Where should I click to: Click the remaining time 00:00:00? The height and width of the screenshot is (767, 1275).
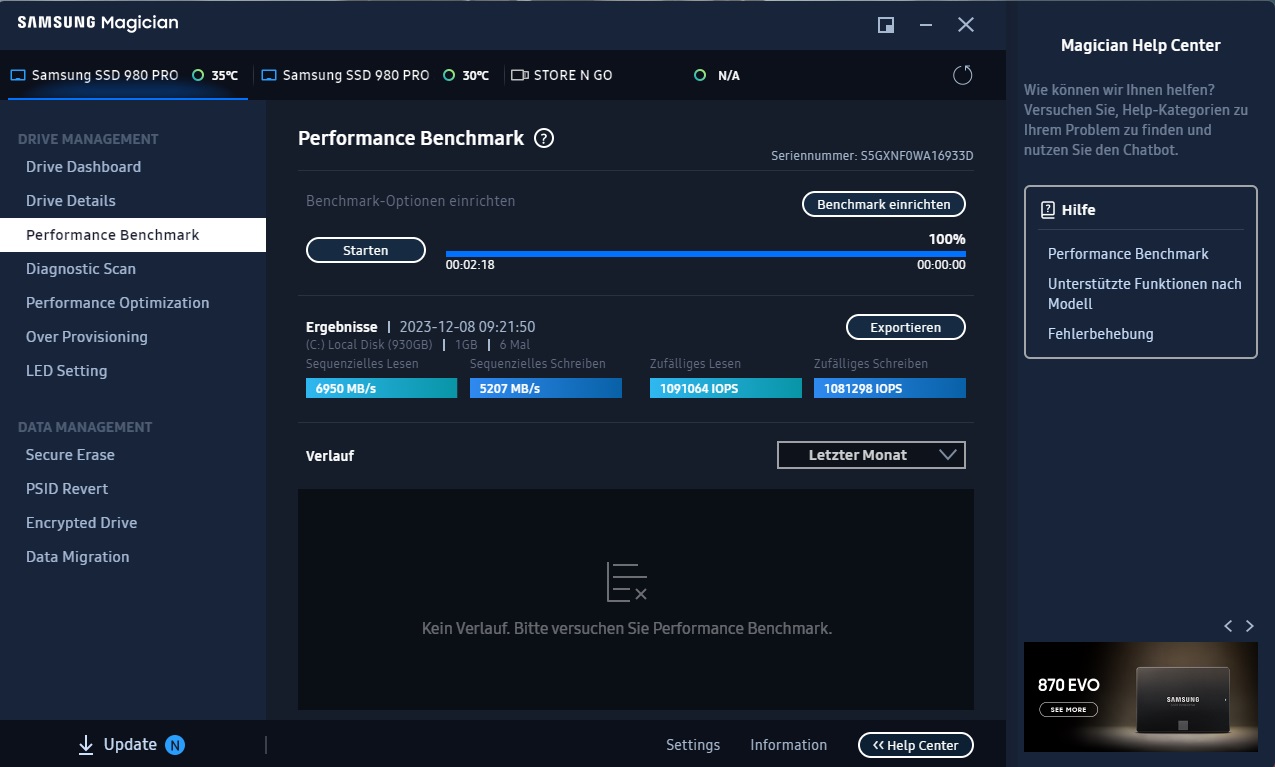941,266
